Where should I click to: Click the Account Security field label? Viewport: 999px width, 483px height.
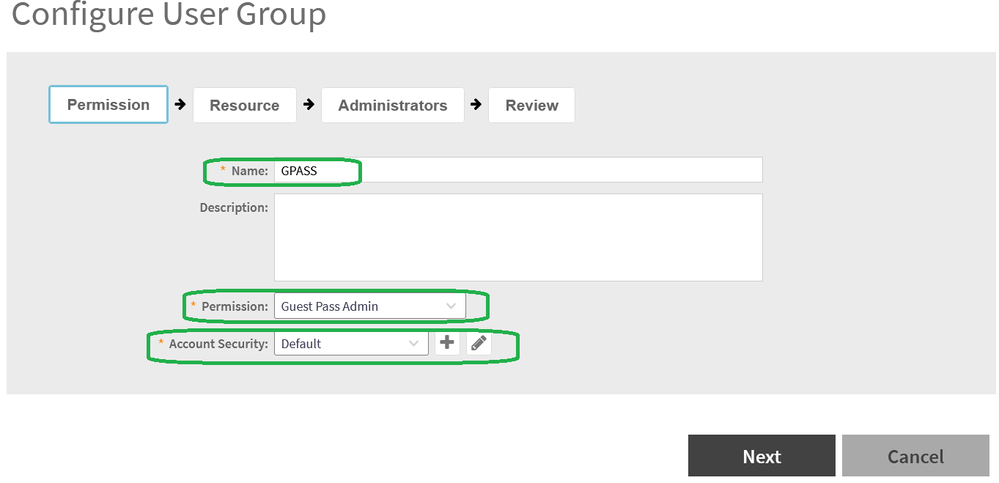pos(218,343)
